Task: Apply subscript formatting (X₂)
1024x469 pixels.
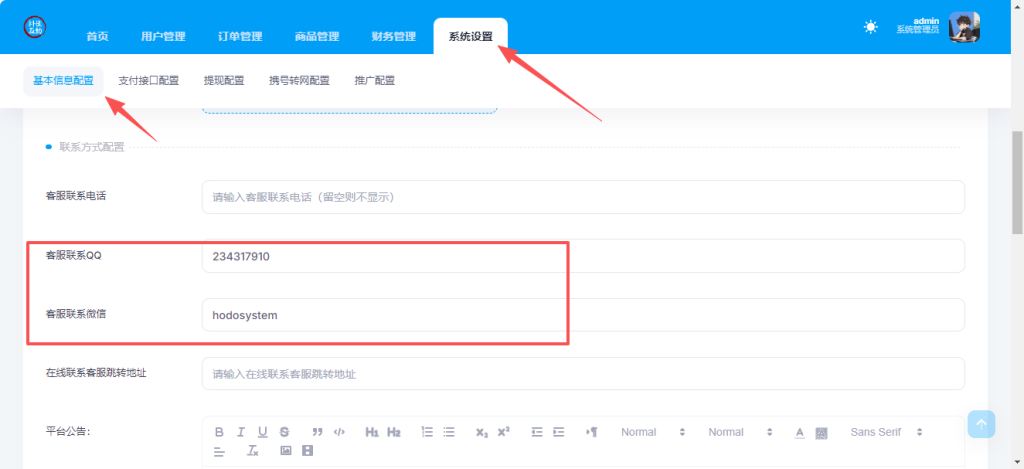Action: [x=482, y=432]
